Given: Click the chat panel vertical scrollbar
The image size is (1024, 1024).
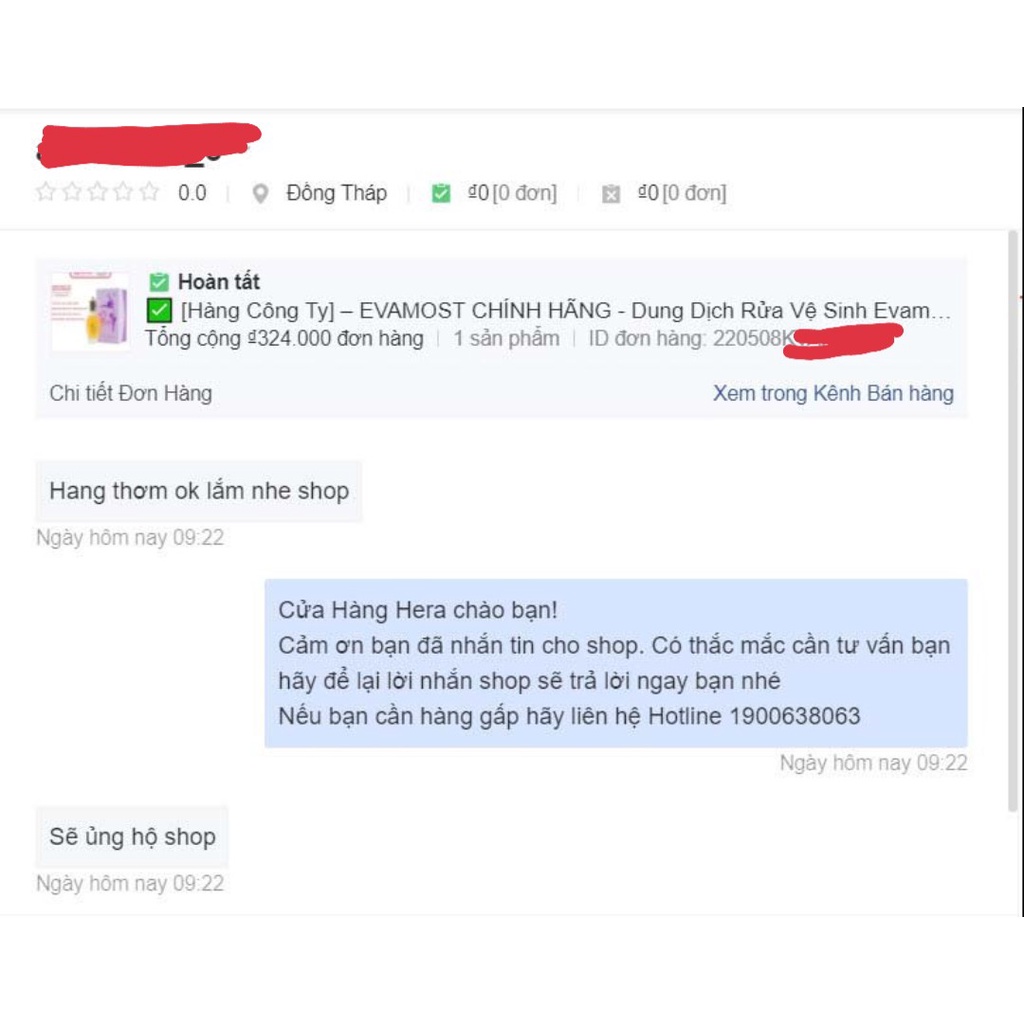Looking at the screenshot, I should click(1012, 520).
